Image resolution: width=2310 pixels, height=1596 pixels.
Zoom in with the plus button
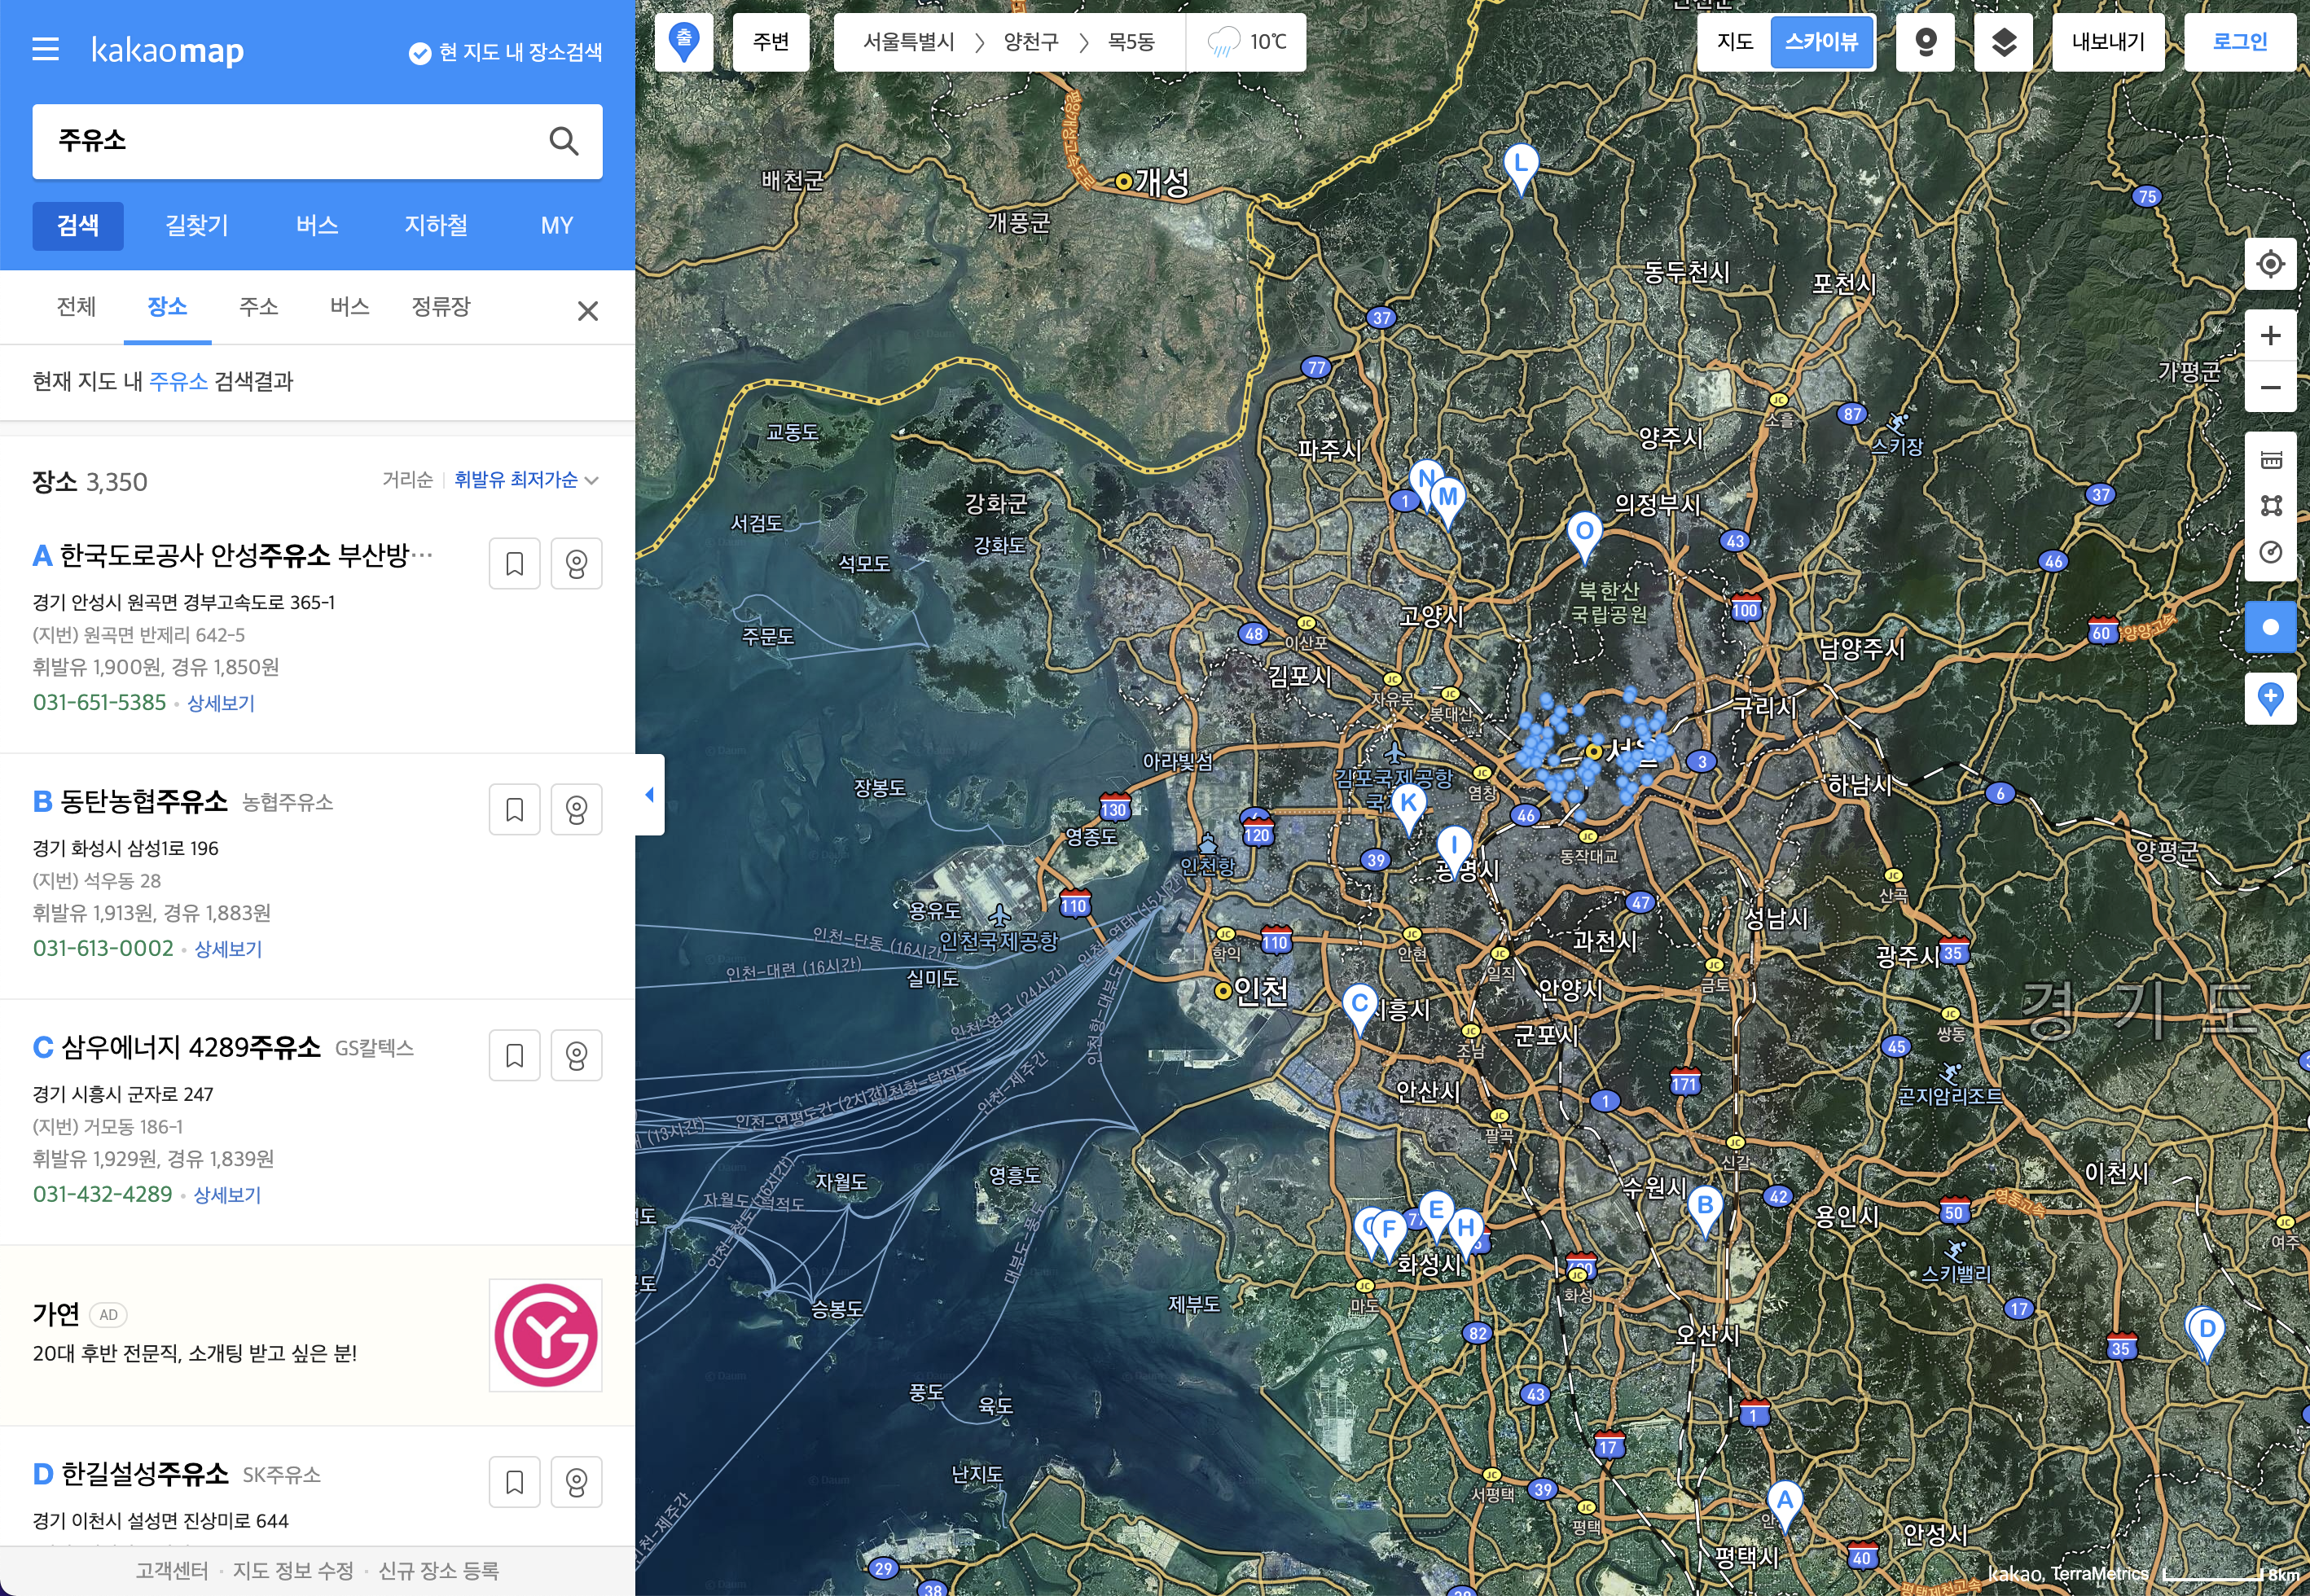2270,335
